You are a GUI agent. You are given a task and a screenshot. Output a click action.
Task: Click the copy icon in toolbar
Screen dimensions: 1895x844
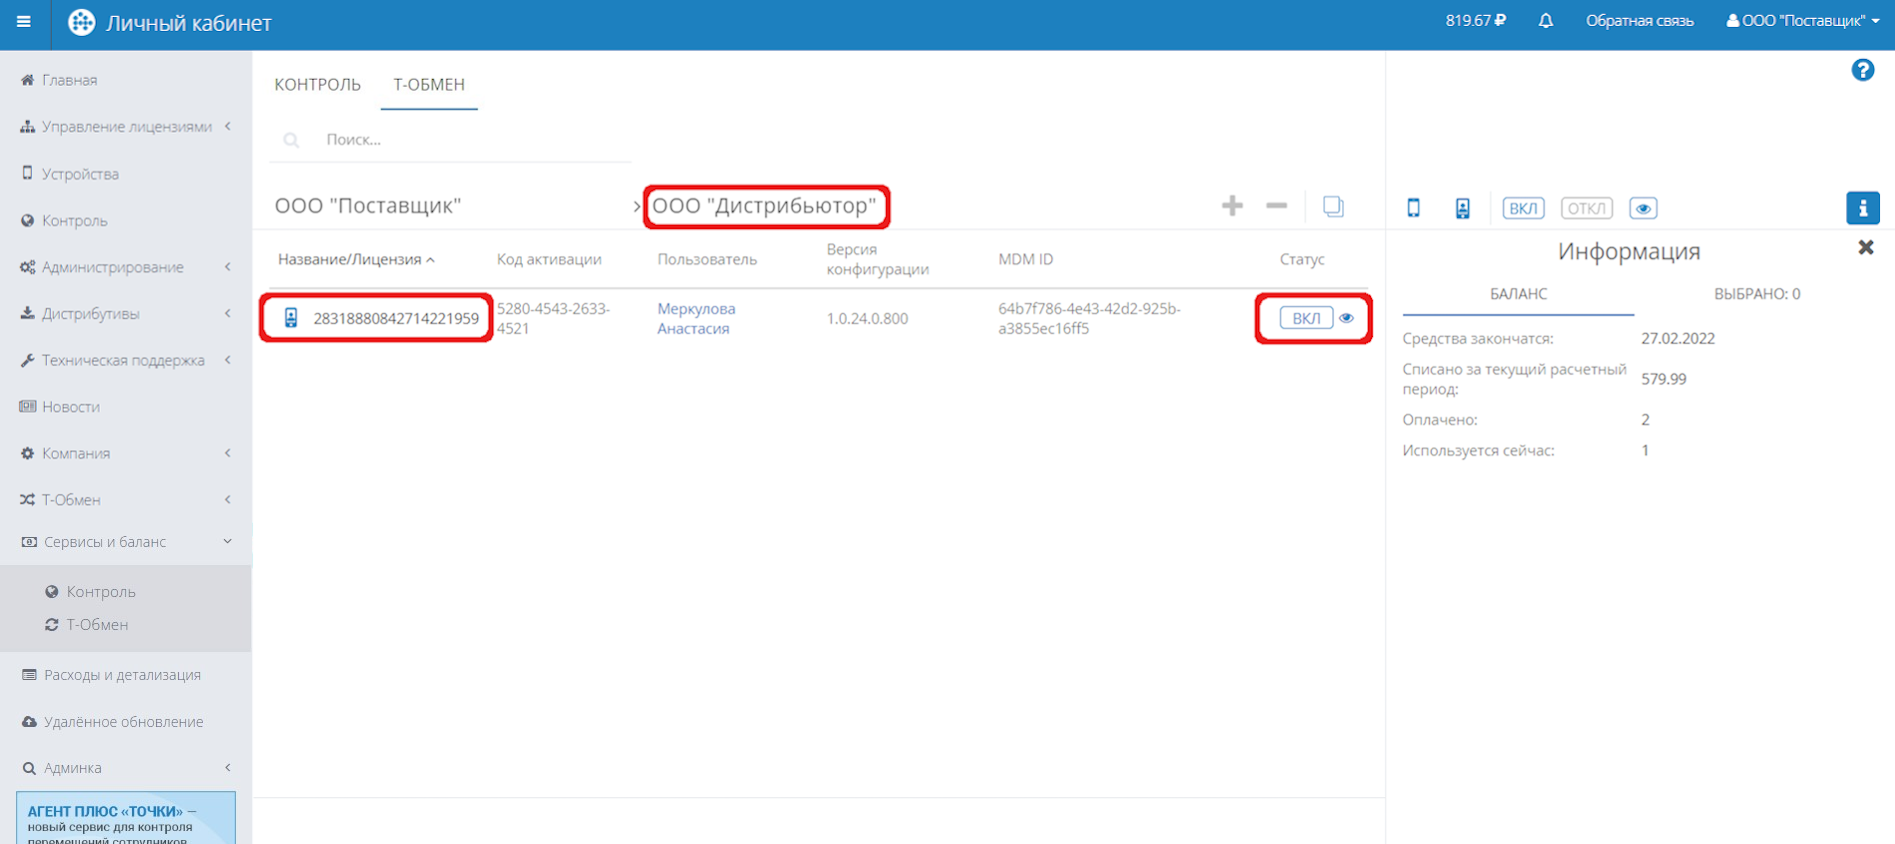pos(1333,206)
